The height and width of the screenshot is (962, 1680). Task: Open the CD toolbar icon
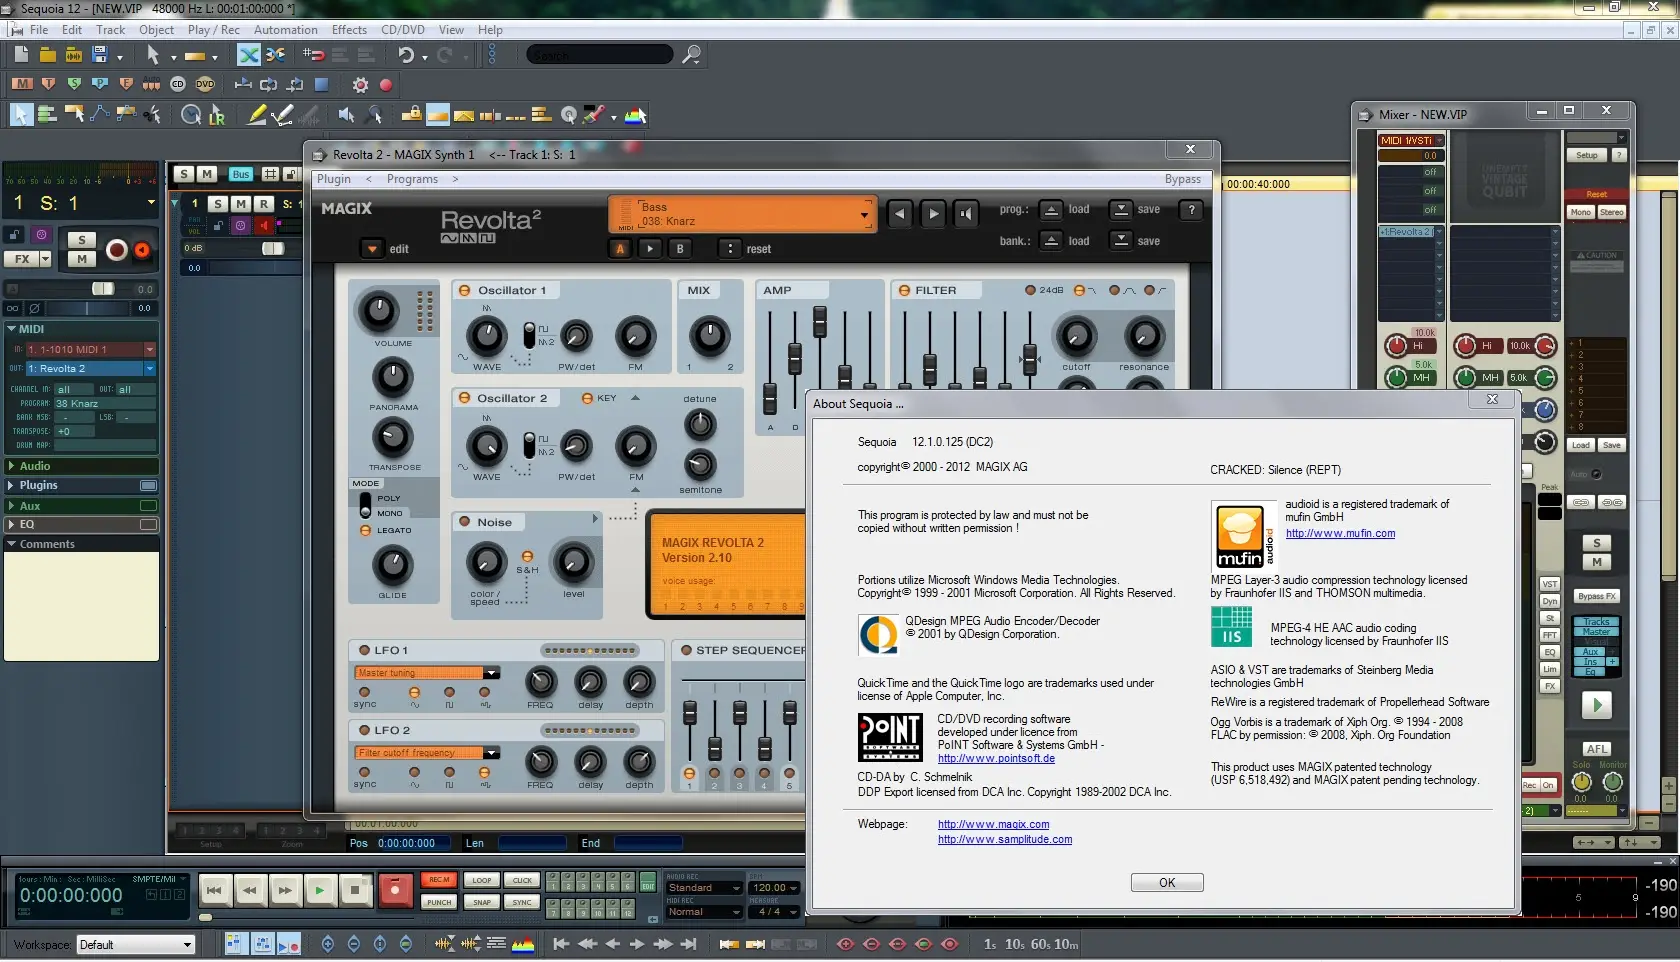178,84
